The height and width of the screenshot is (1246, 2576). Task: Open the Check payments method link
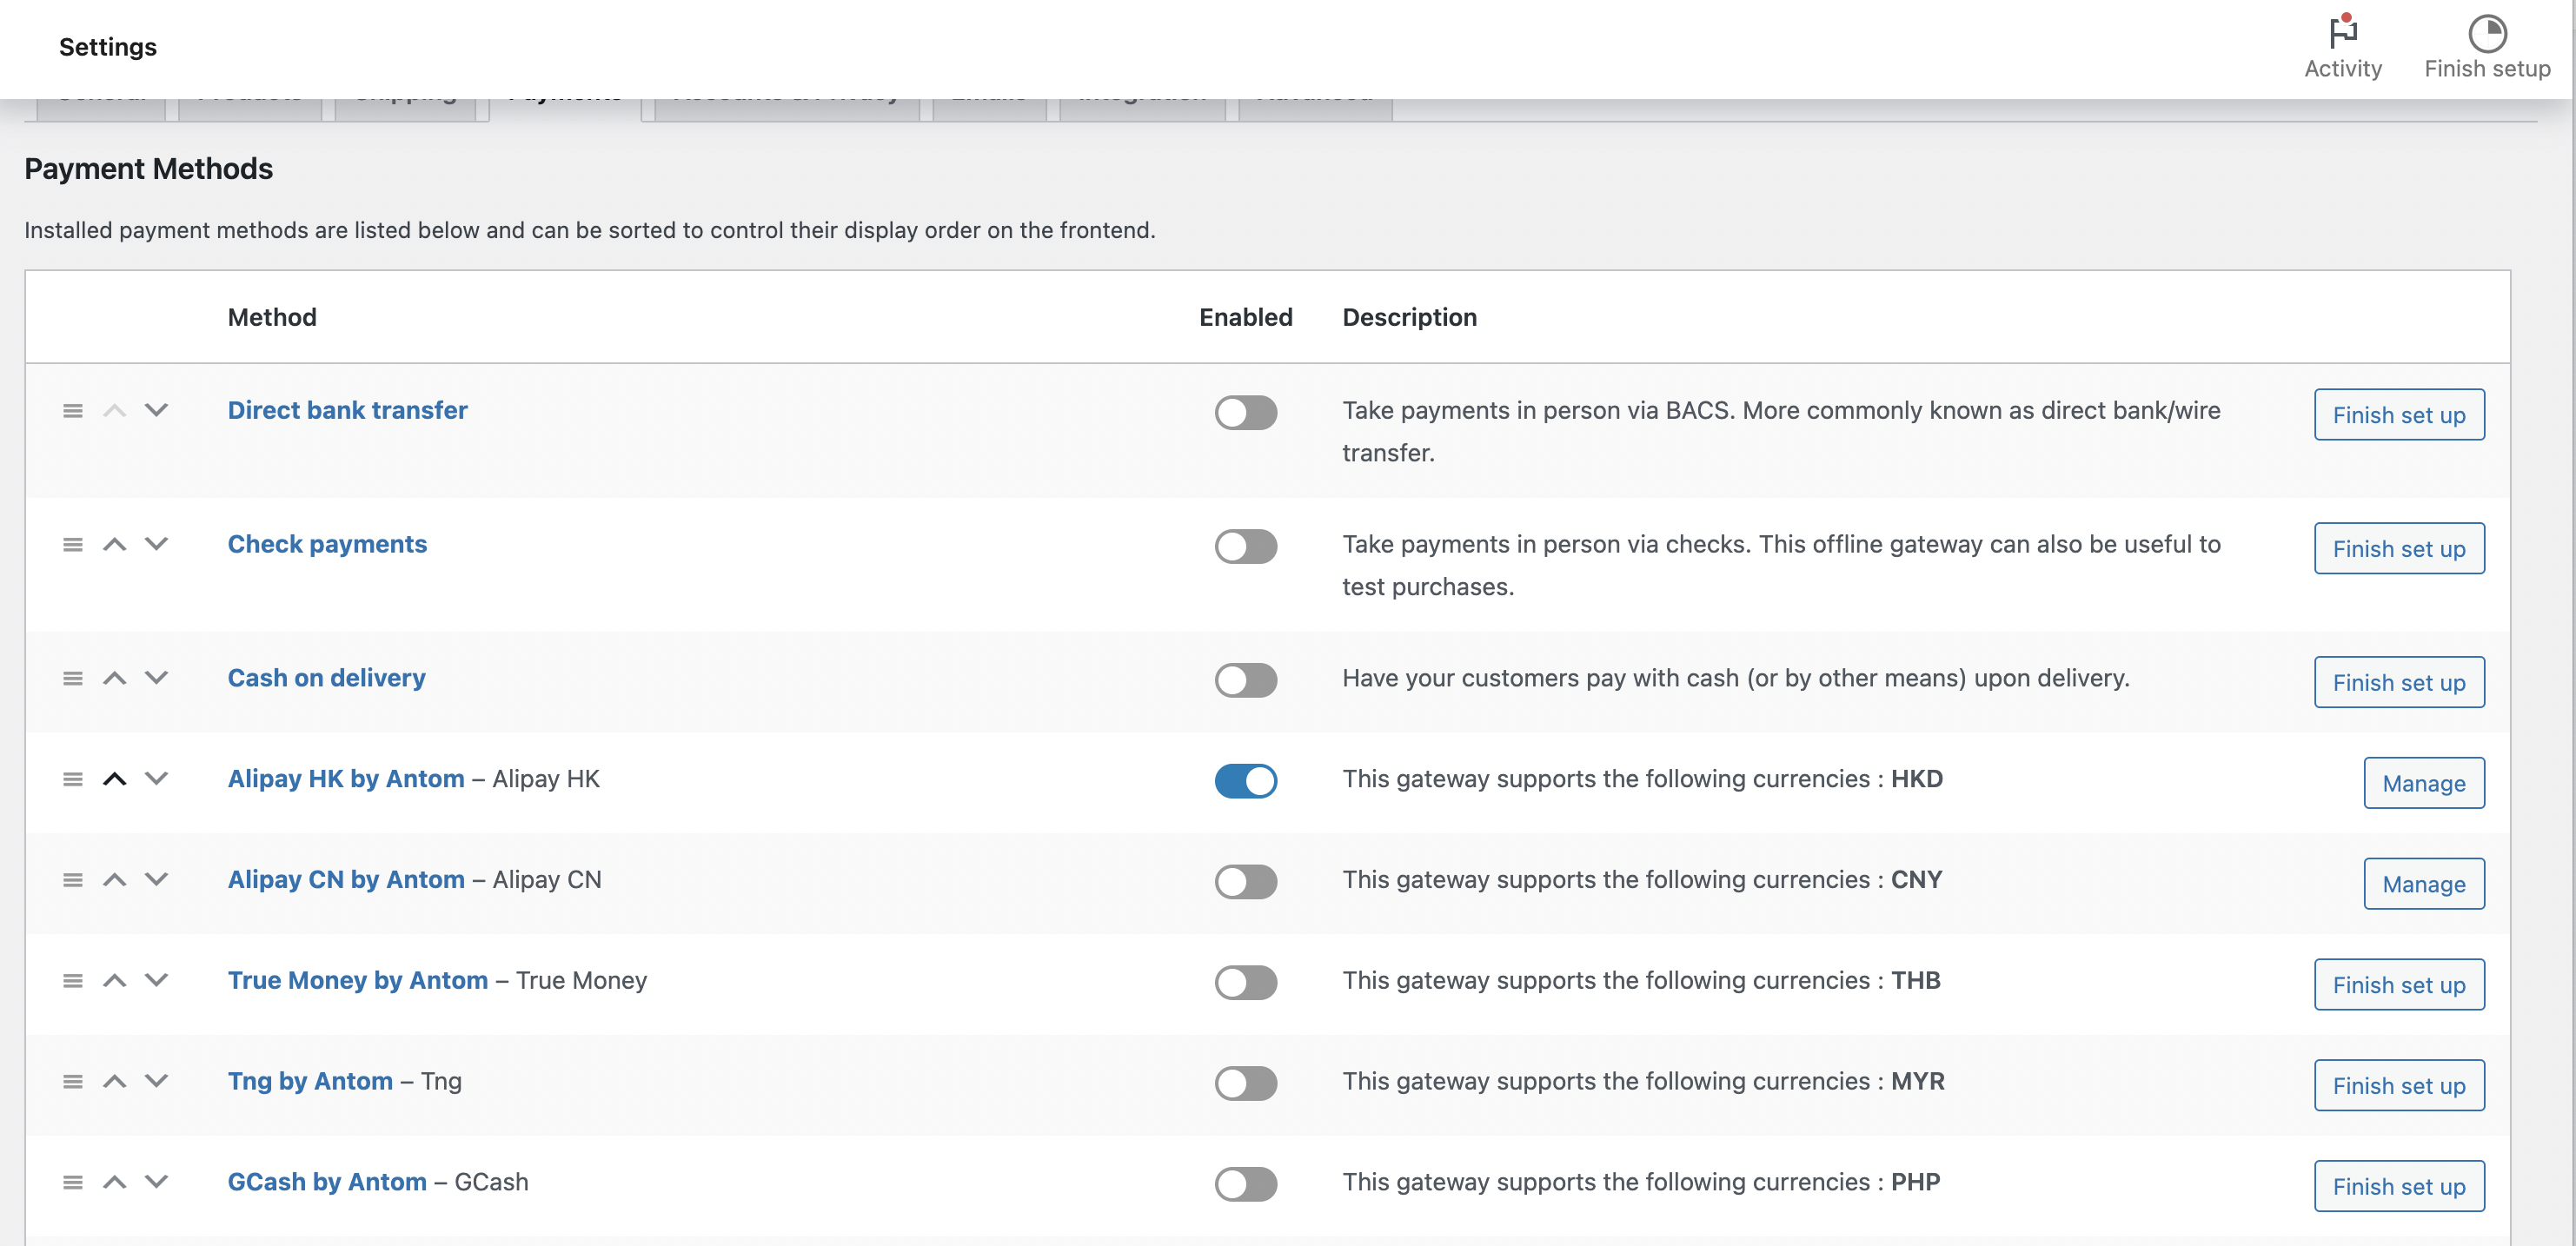pyautogui.click(x=327, y=544)
